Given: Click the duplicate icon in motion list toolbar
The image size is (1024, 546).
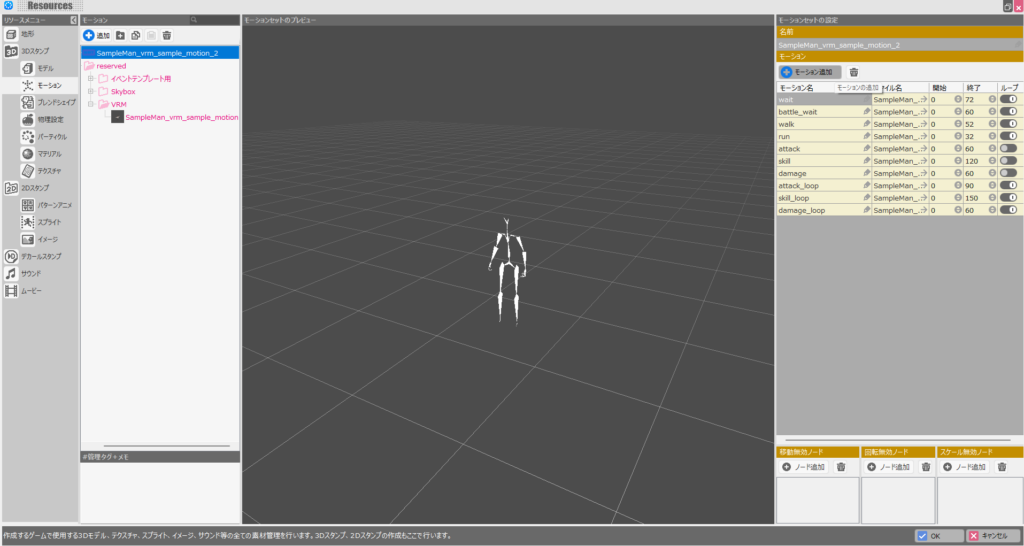Looking at the screenshot, I should point(135,35).
